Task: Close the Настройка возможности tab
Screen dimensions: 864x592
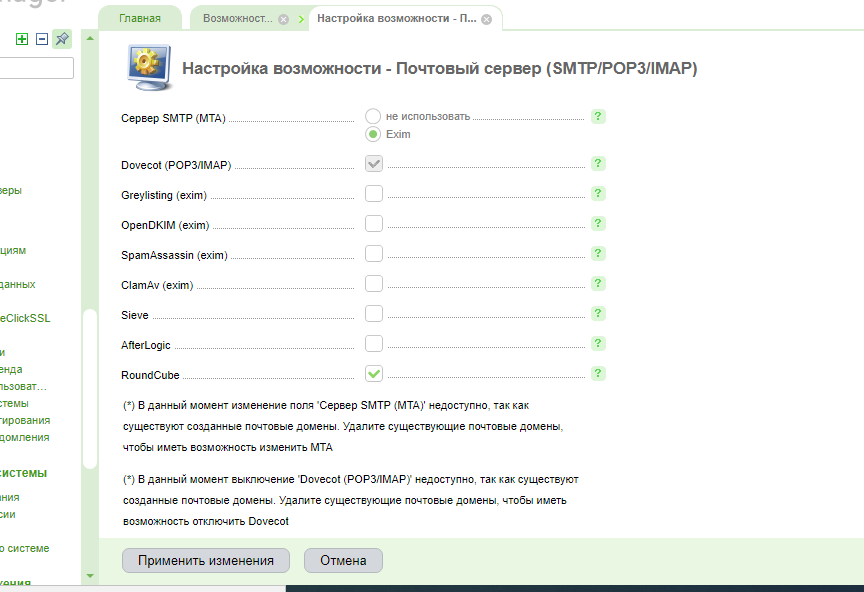Action: (486, 19)
